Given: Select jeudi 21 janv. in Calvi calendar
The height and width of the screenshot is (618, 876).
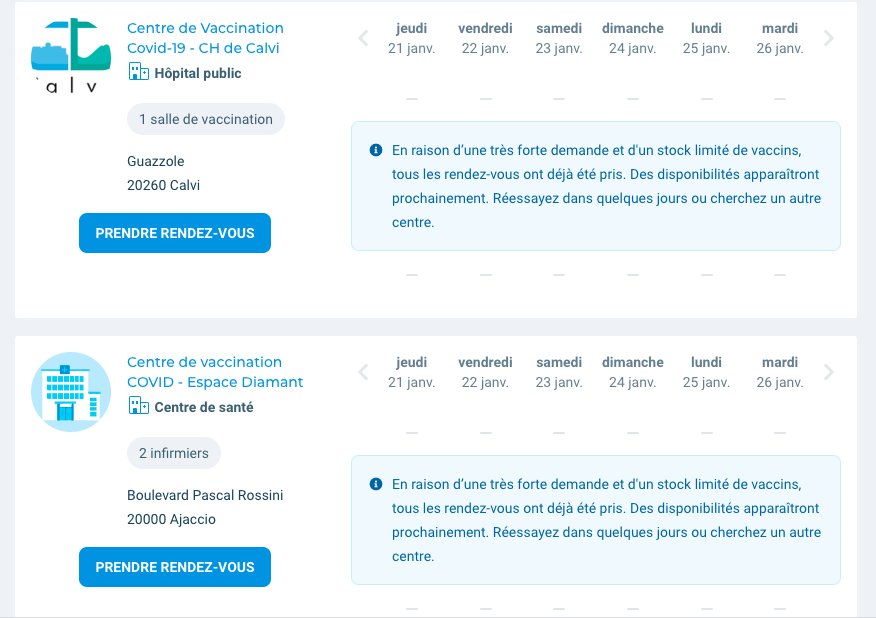Looking at the screenshot, I should pos(411,38).
